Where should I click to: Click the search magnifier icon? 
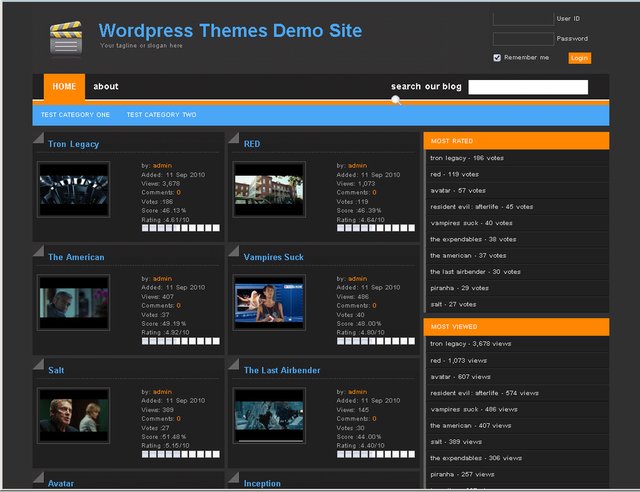click(396, 100)
